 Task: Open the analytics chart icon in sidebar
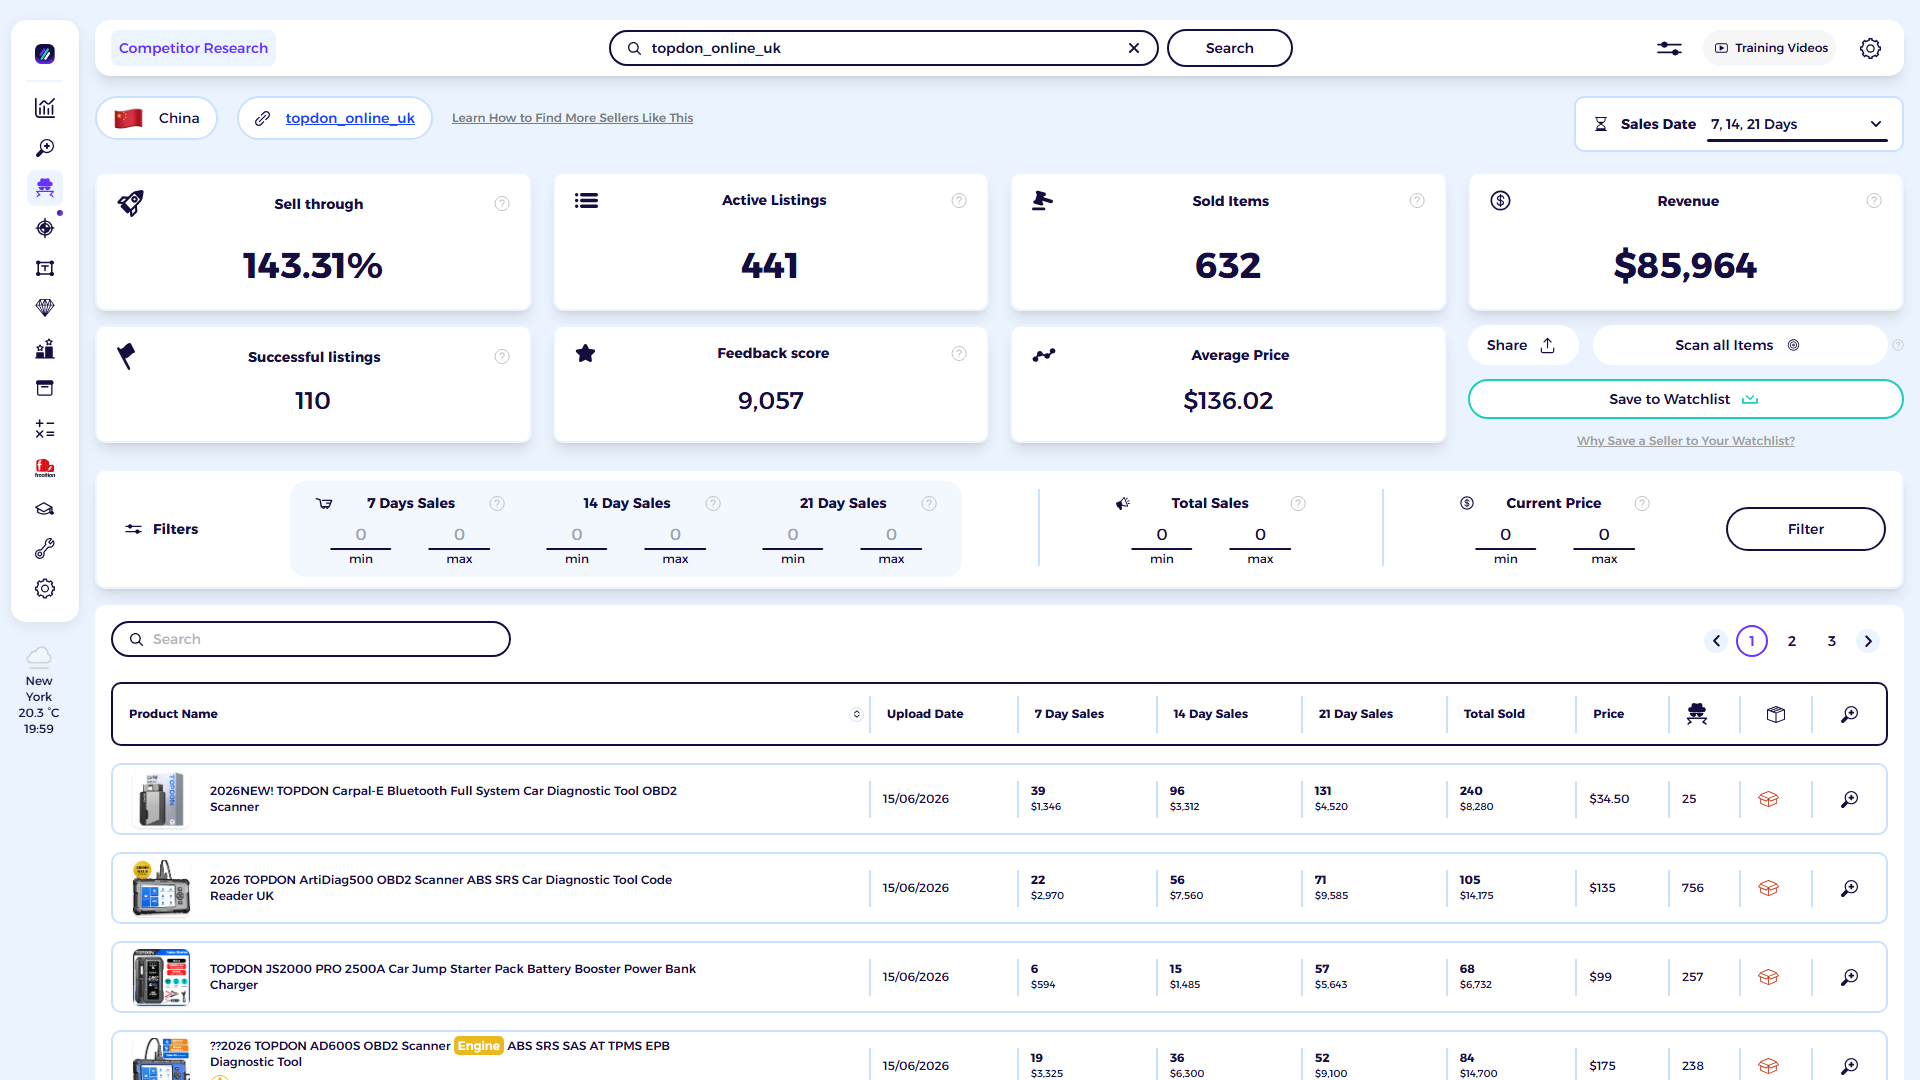coord(45,108)
